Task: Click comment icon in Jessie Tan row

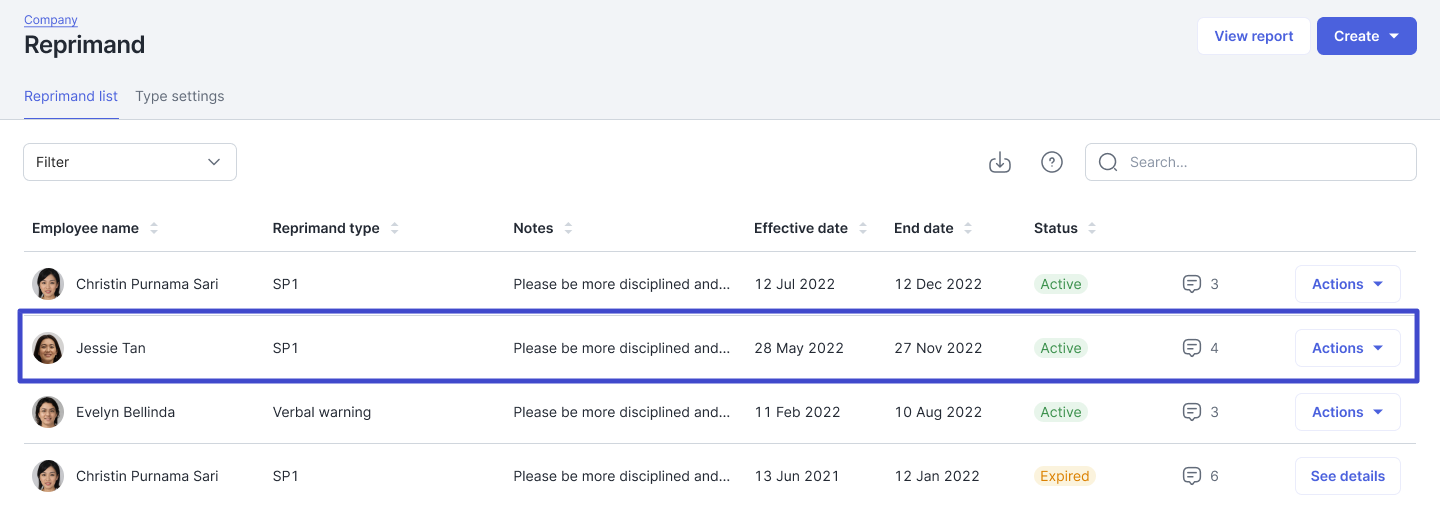Action: click(1191, 348)
